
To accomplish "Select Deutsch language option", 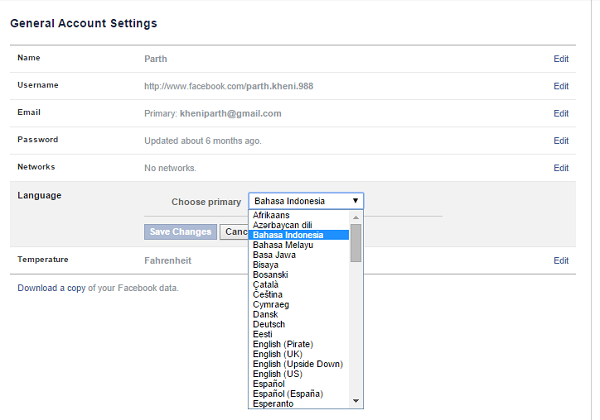I will [298, 324].
